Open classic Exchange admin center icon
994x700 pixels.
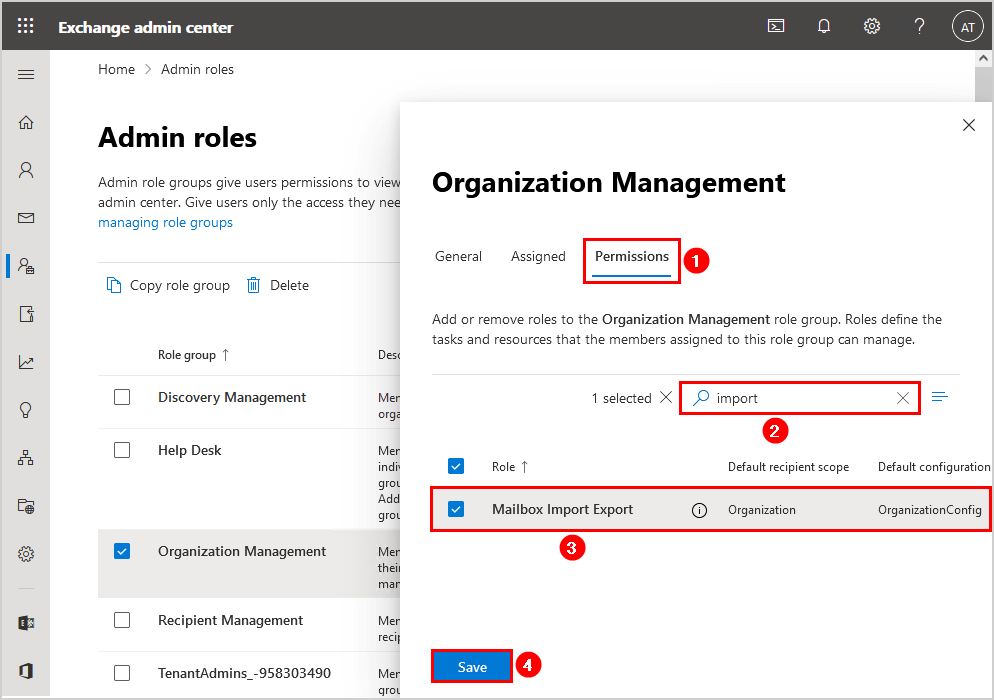coord(26,623)
